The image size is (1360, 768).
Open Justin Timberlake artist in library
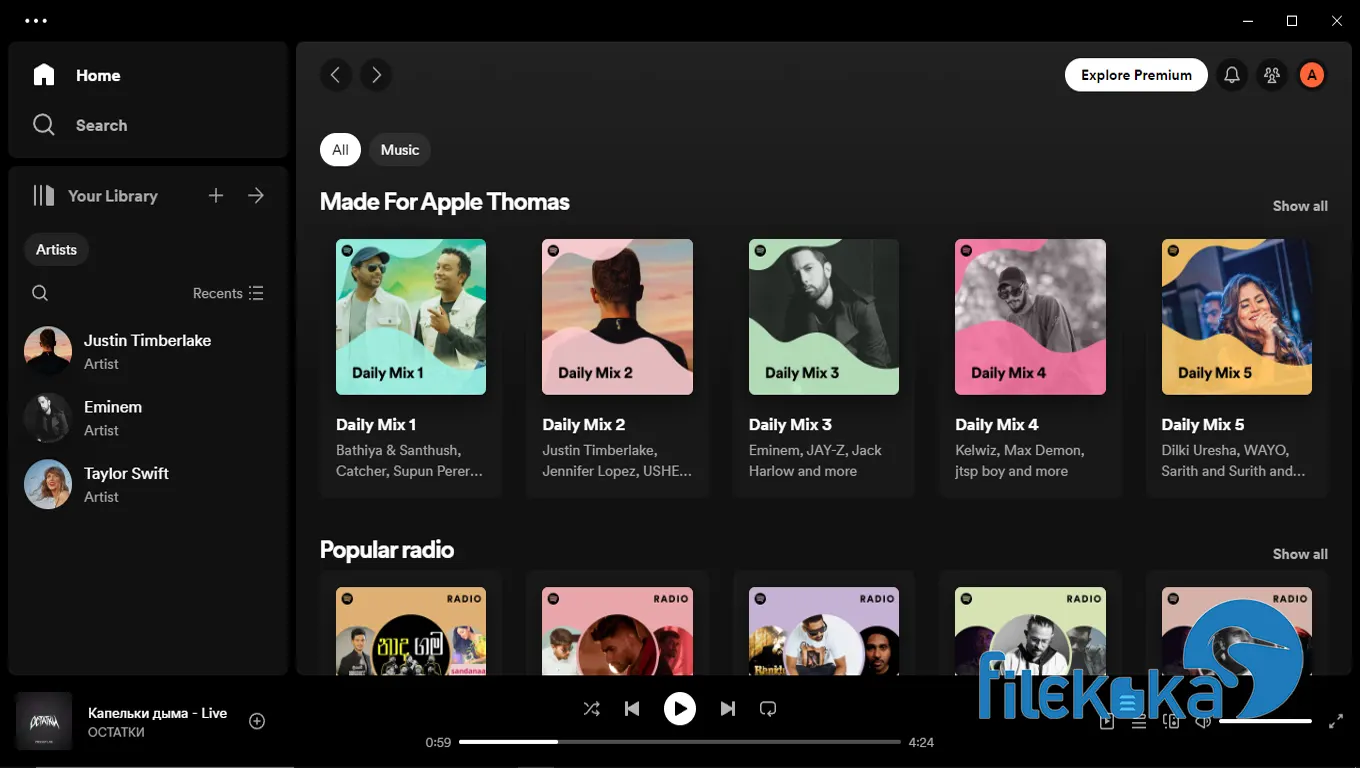point(148,351)
